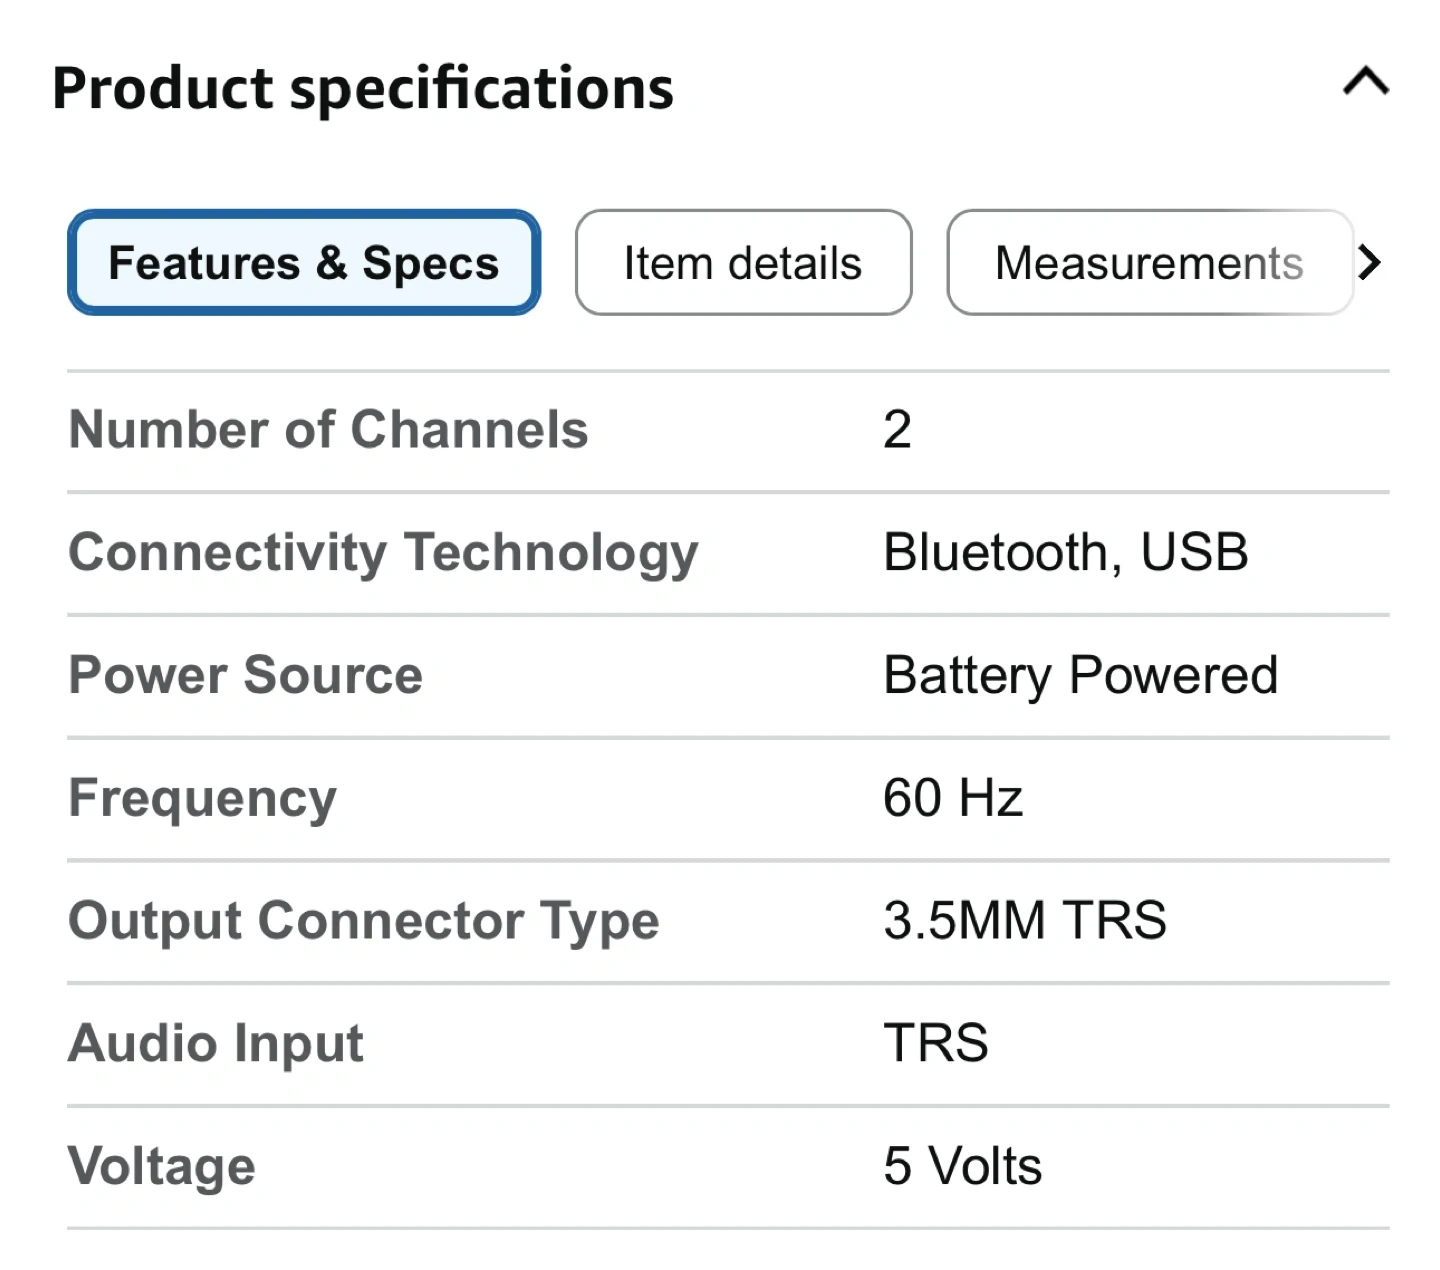Click the Bluetooth, USB value
1440x1270 pixels.
pyautogui.click(x=1066, y=553)
